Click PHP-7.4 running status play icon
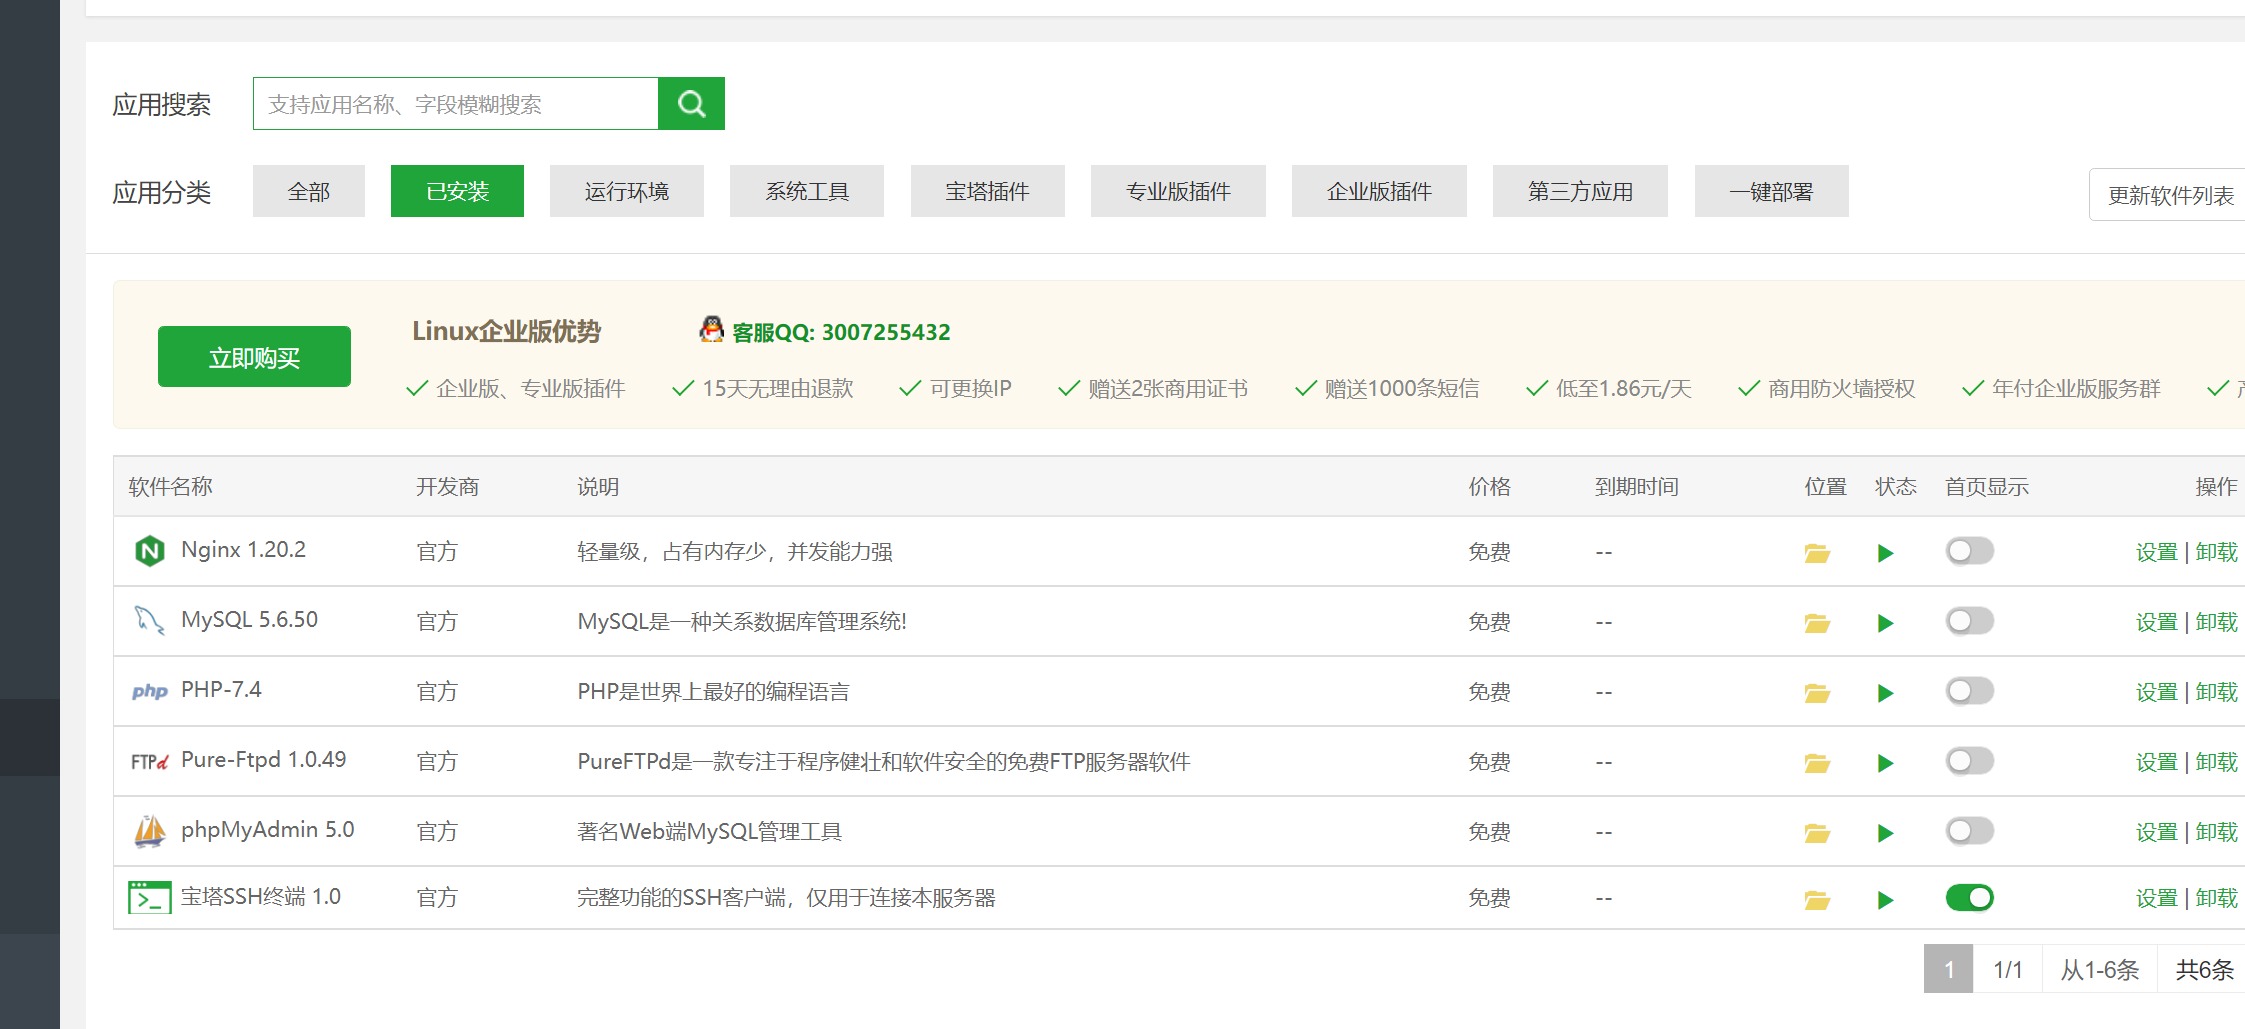2245x1029 pixels. click(1885, 693)
